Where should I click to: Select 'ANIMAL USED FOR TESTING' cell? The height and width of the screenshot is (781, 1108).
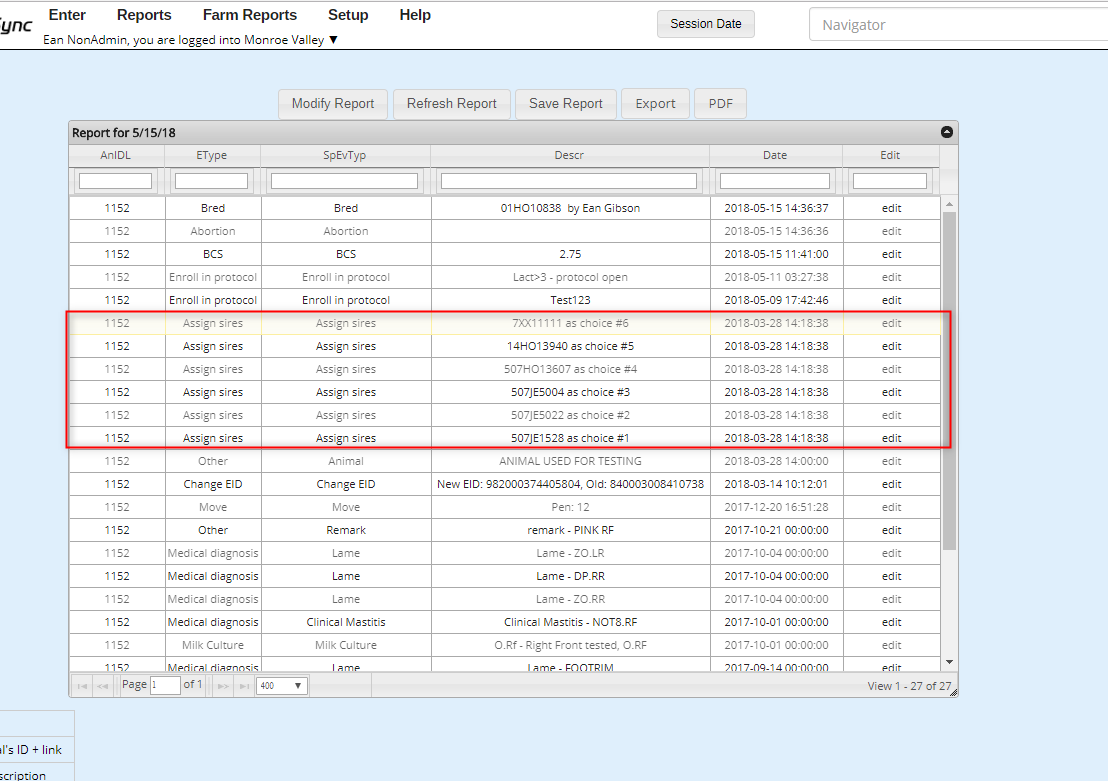point(570,461)
